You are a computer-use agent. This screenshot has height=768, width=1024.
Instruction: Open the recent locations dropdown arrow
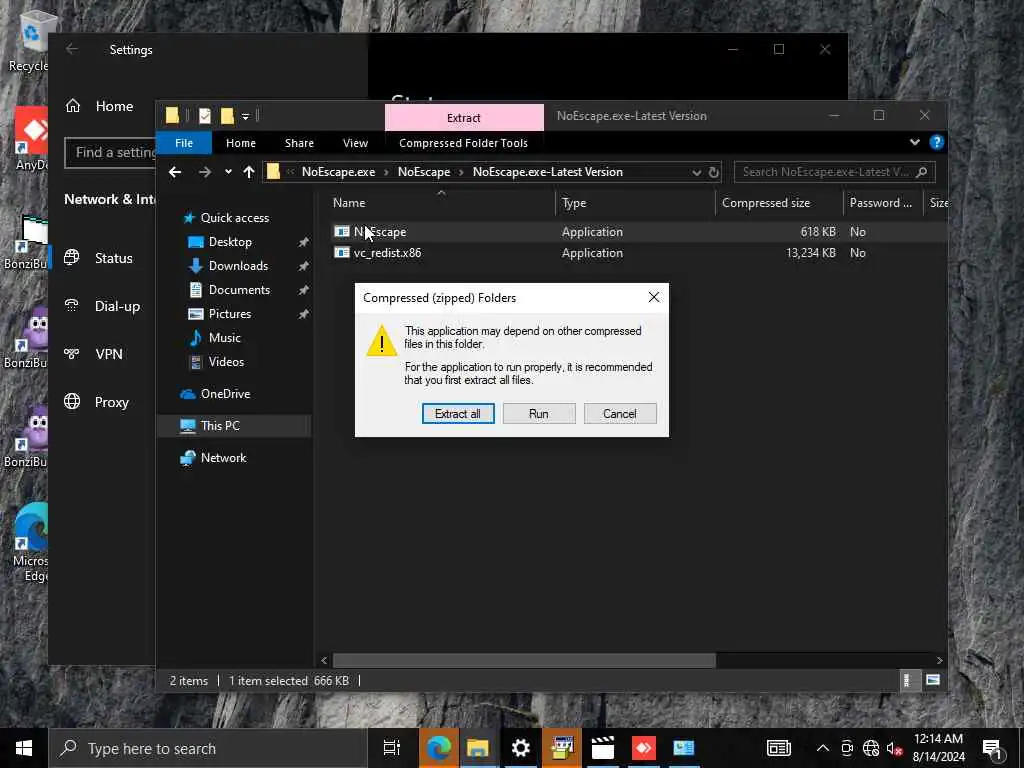tap(228, 172)
